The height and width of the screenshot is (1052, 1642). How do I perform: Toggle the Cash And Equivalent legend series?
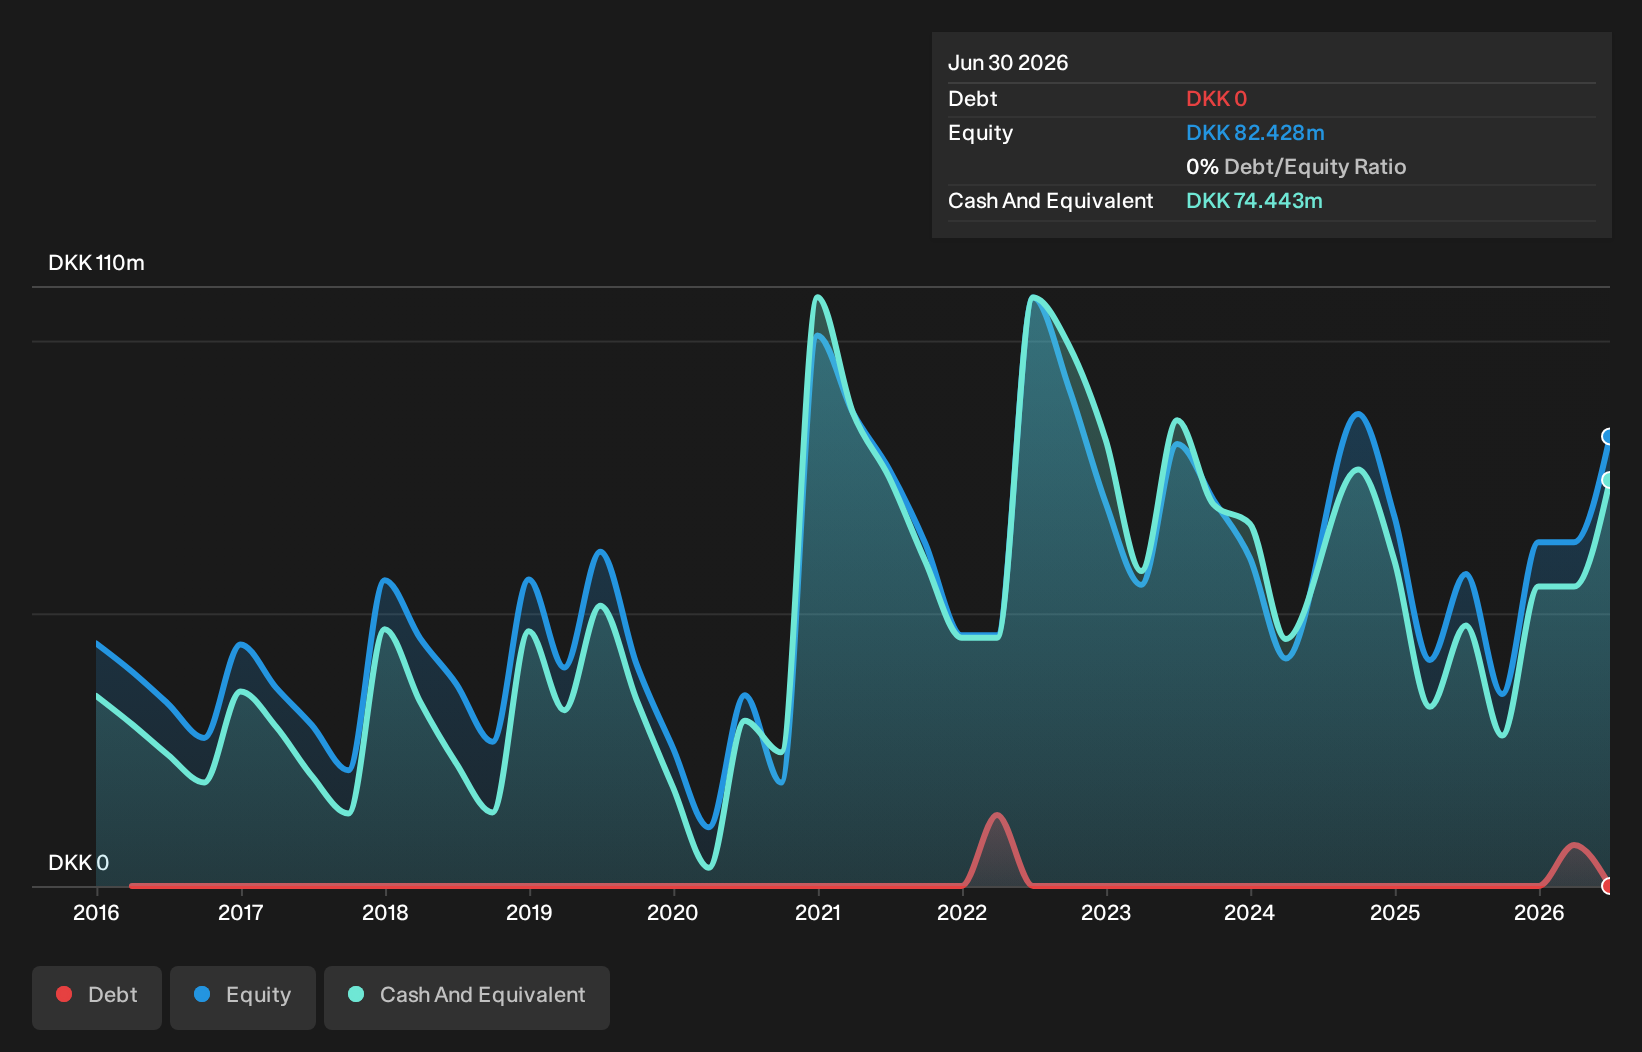pyautogui.click(x=467, y=997)
